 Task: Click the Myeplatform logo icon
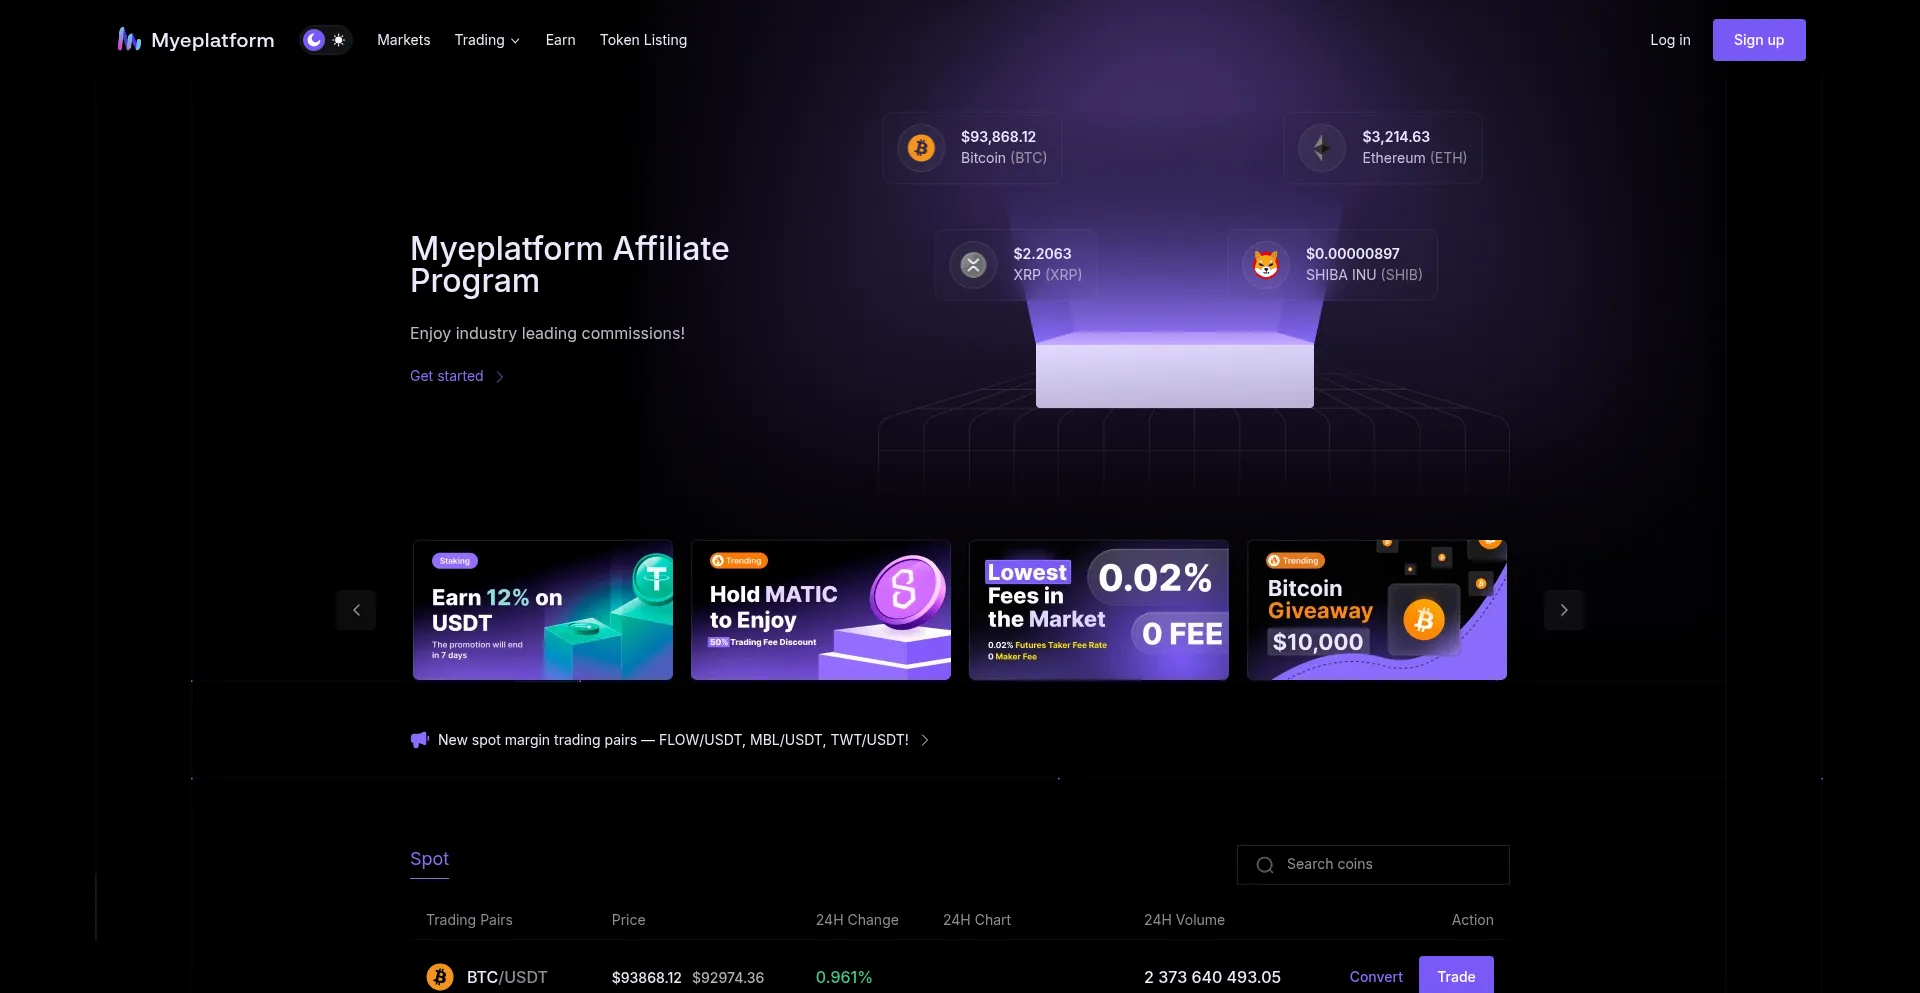(x=129, y=40)
